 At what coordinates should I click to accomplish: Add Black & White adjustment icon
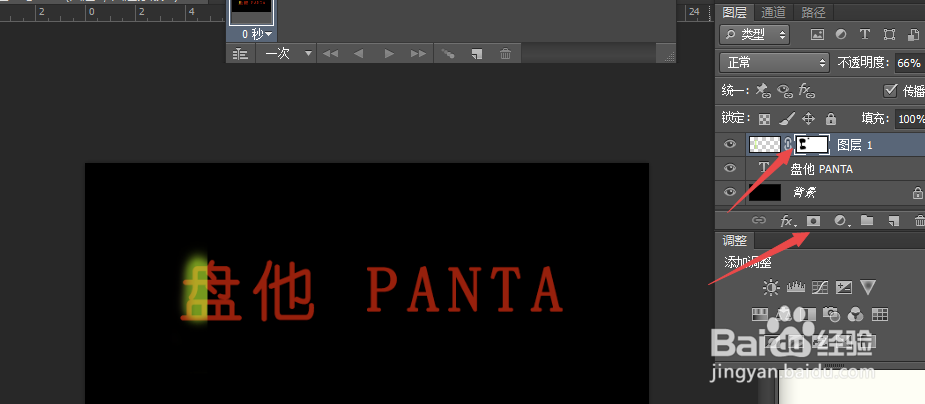808,314
